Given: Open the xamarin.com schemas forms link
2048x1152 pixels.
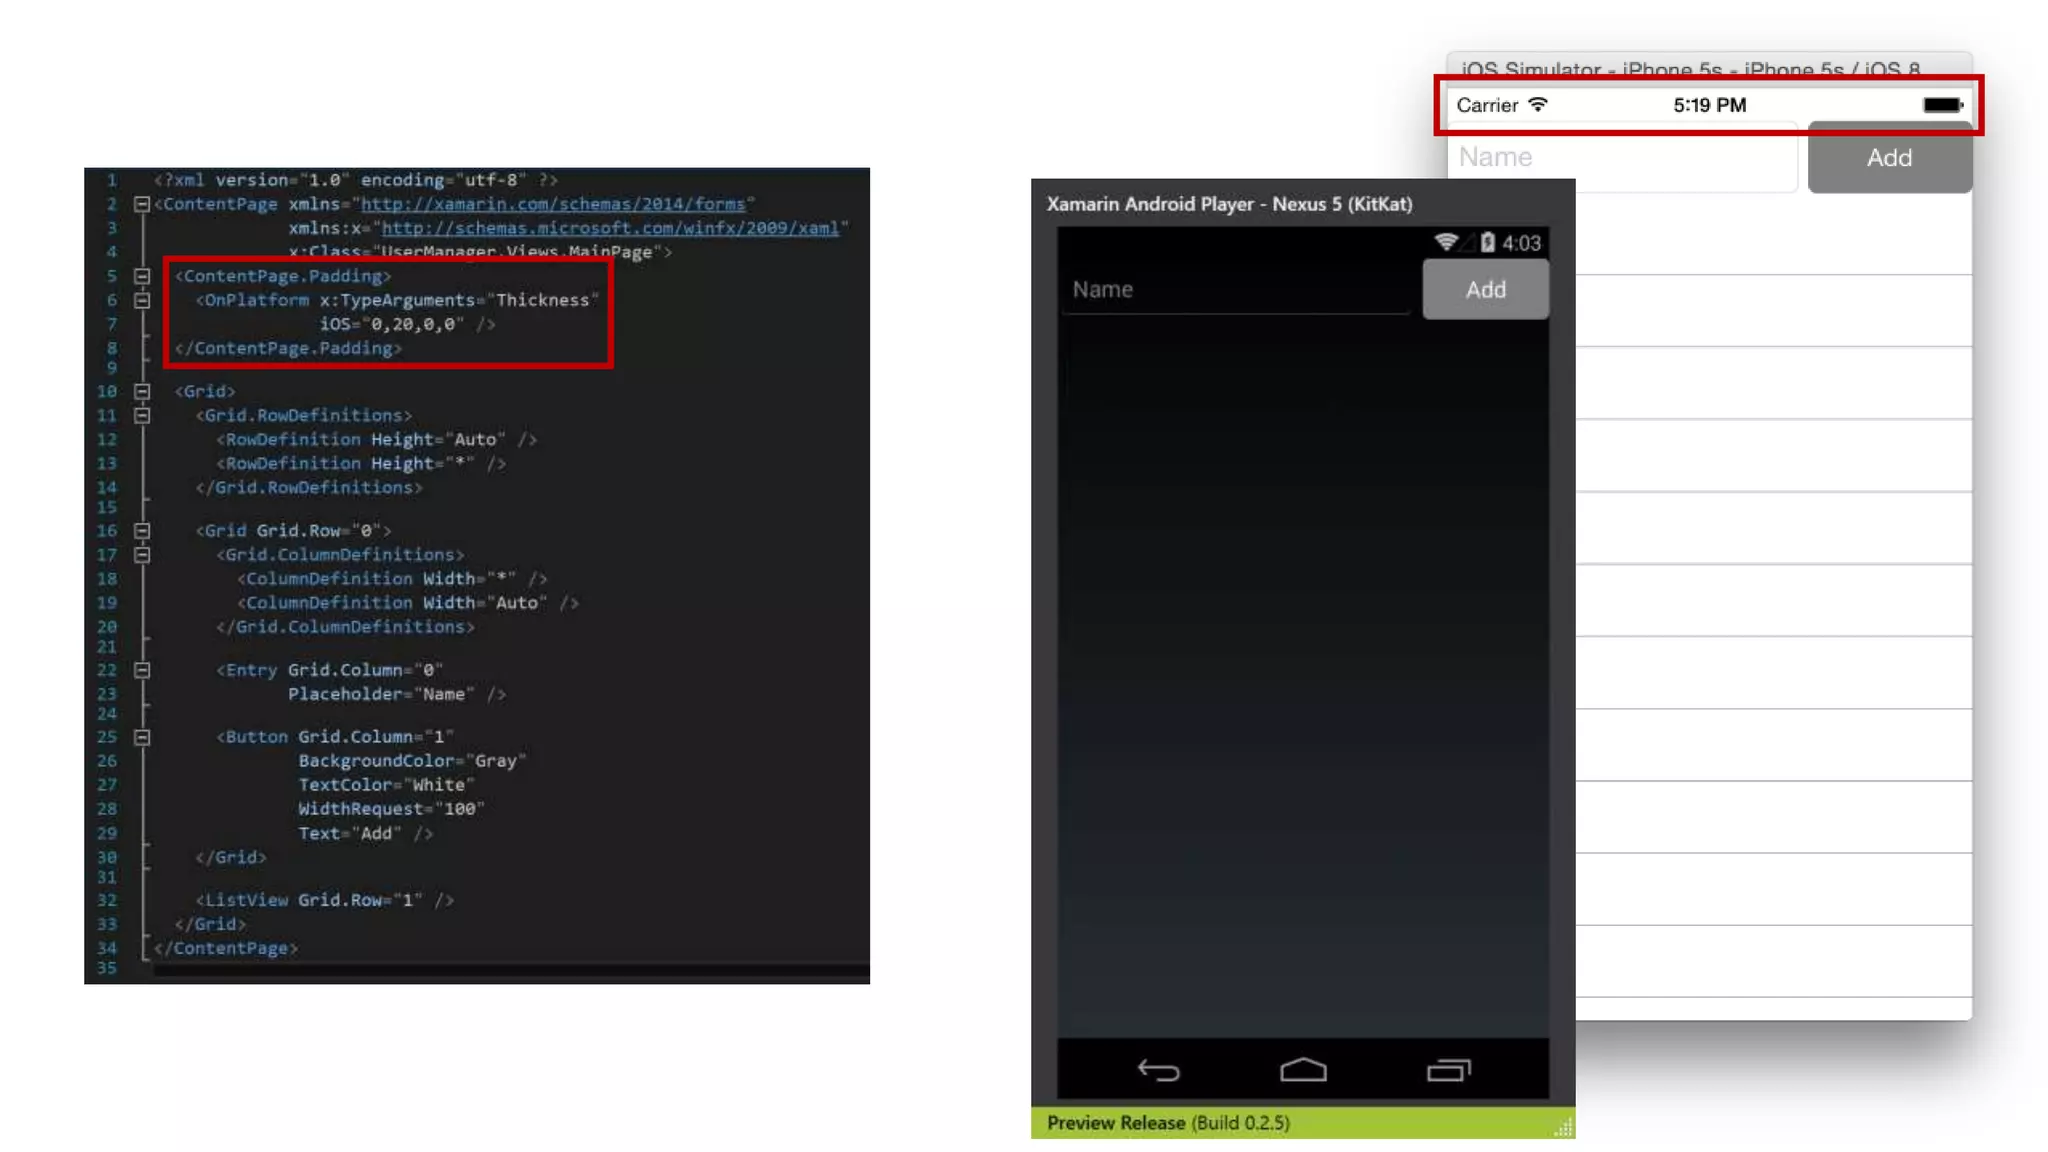Looking at the screenshot, I should (552, 204).
